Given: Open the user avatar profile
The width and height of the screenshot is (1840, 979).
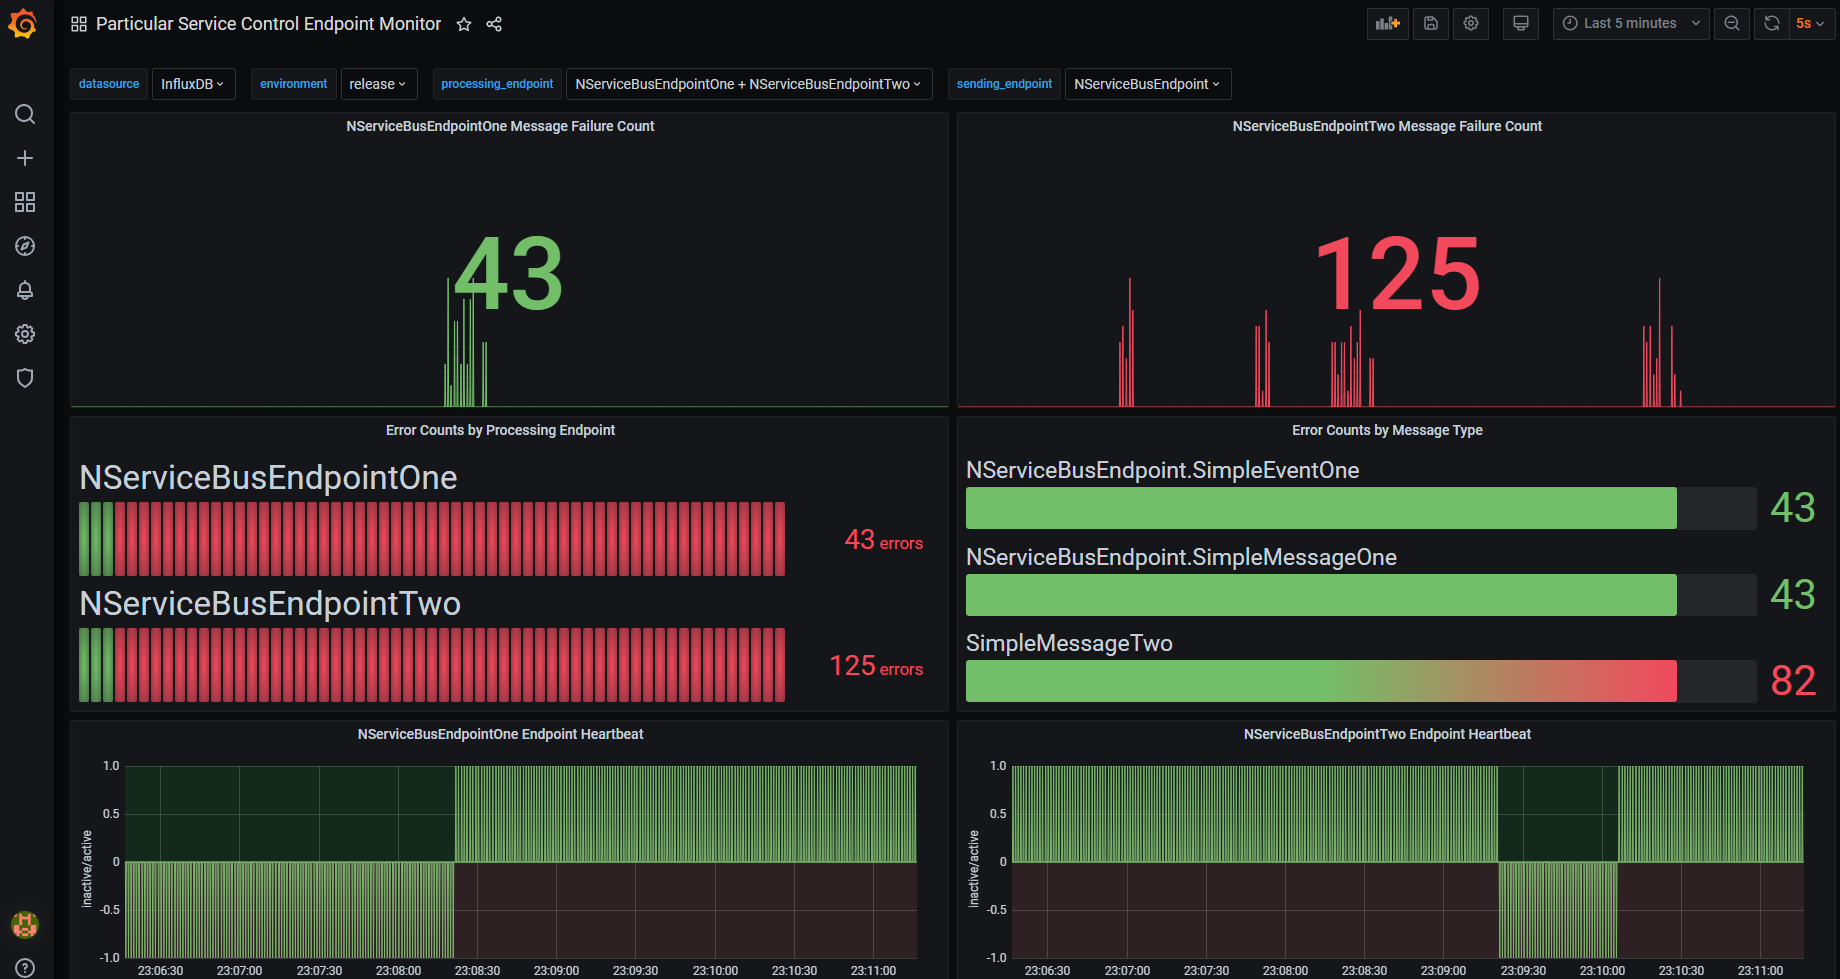Looking at the screenshot, I should point(25,924).
